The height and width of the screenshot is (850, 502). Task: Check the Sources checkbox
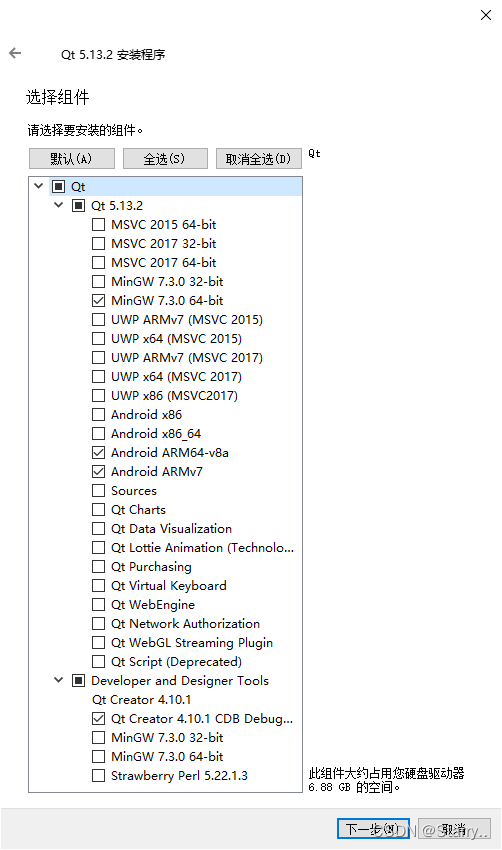98,491
